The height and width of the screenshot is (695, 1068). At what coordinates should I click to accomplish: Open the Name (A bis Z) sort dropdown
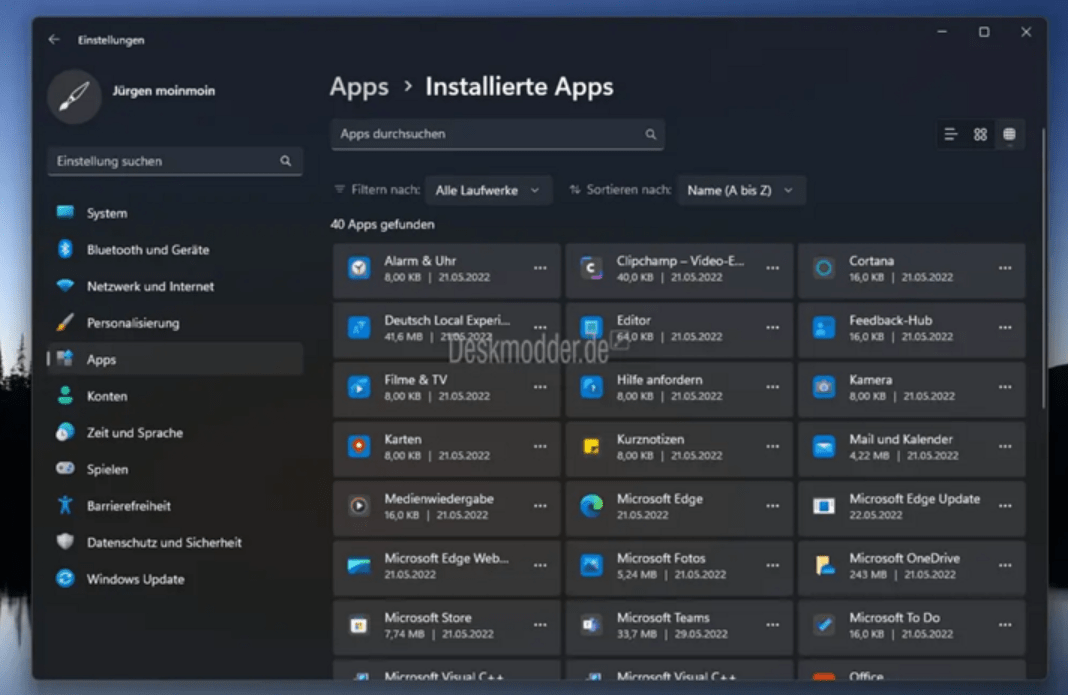coord(741,190)
